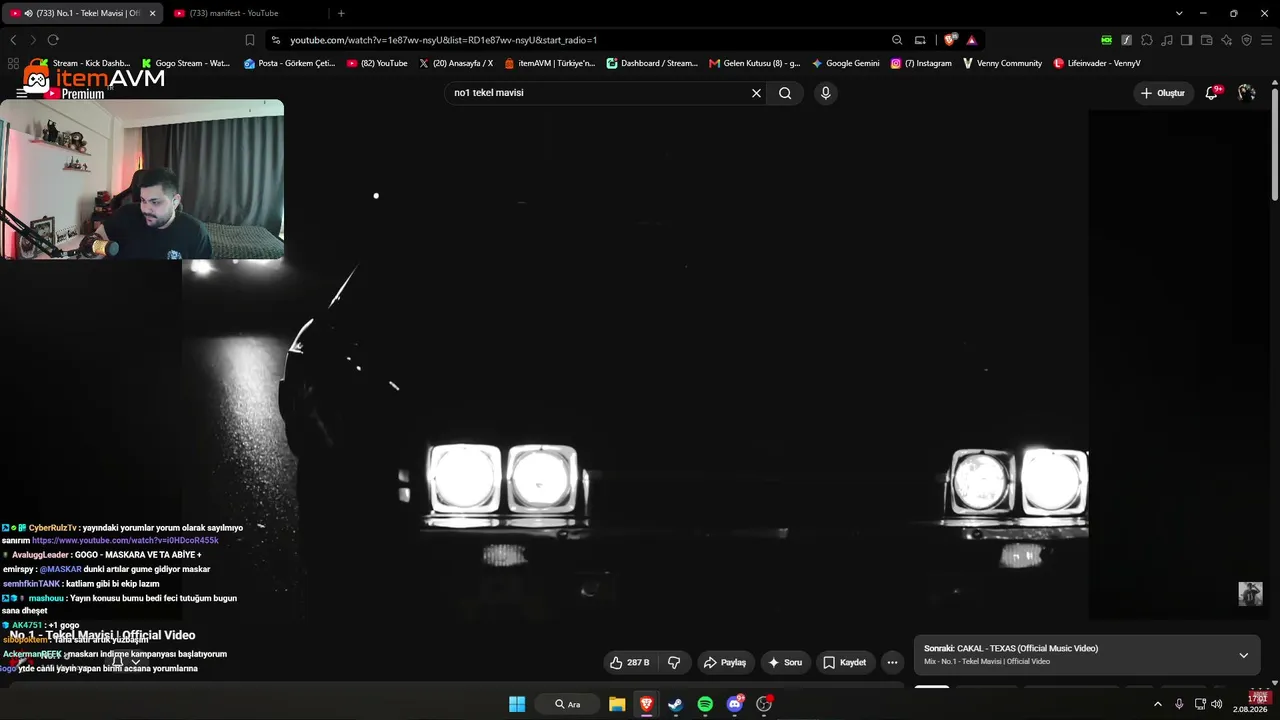Click the green HDX extension icon
1280x720 pixels.
[x=1107, y=40]
